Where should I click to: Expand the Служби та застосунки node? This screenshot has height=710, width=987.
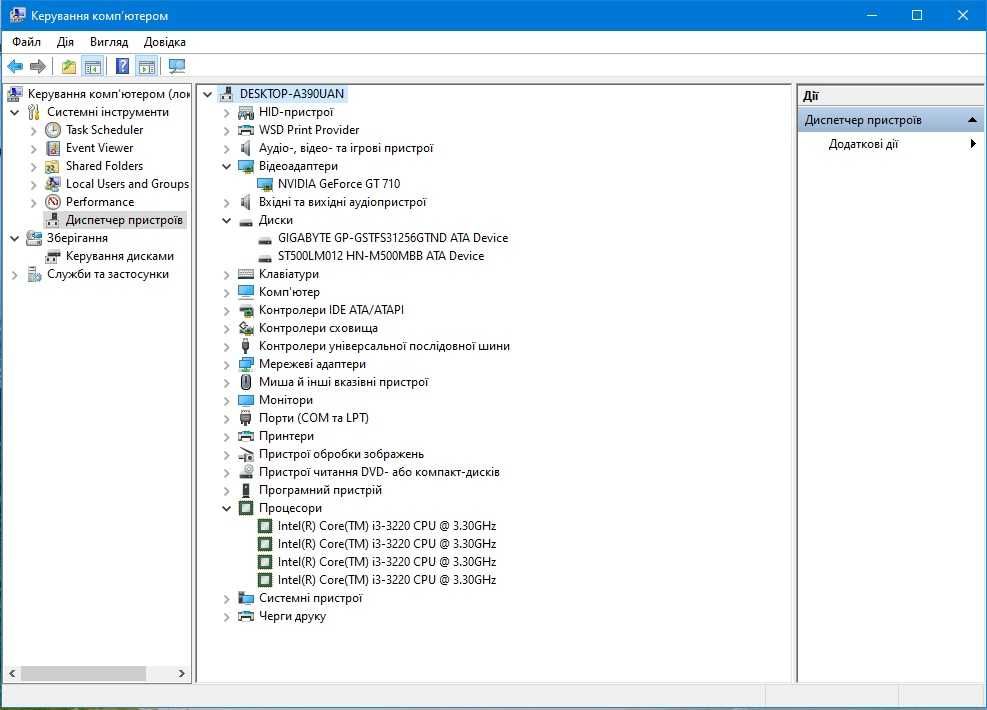coord(15,274)
